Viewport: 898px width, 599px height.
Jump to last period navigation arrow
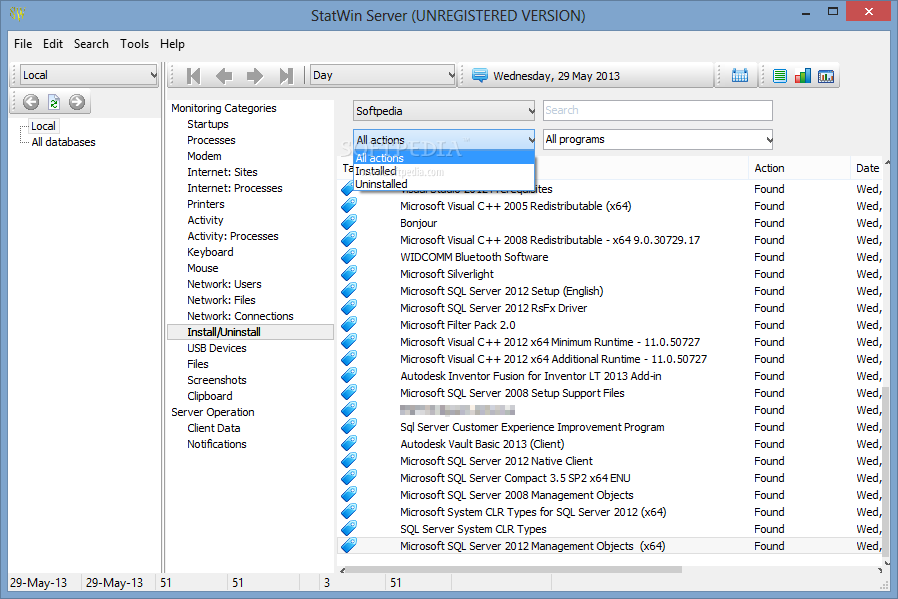click(286, 76)
